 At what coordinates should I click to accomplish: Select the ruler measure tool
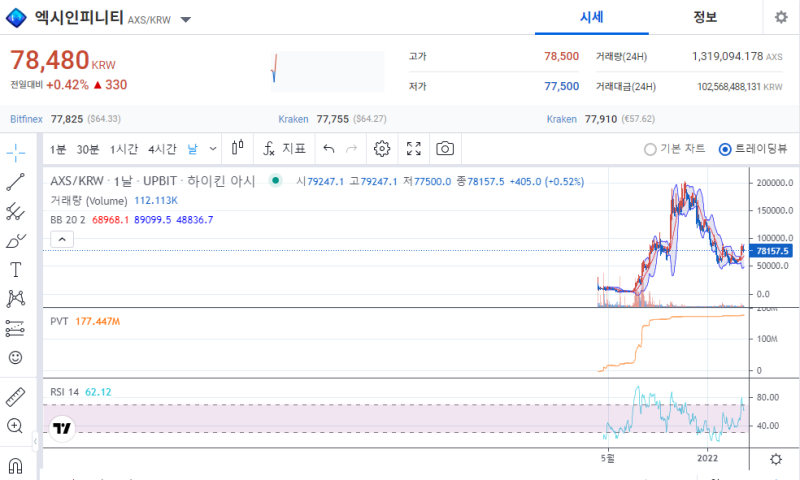(x=15, y=397)
